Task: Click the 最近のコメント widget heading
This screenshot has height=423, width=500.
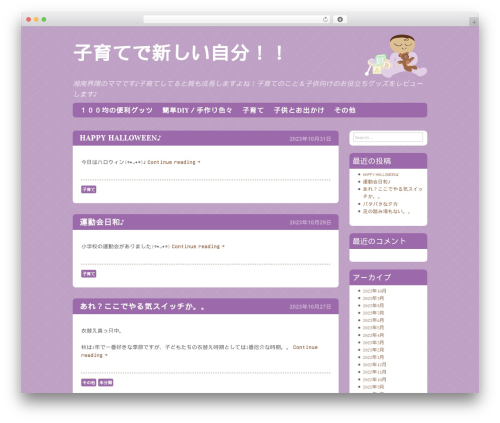Action: click(379, 241)
